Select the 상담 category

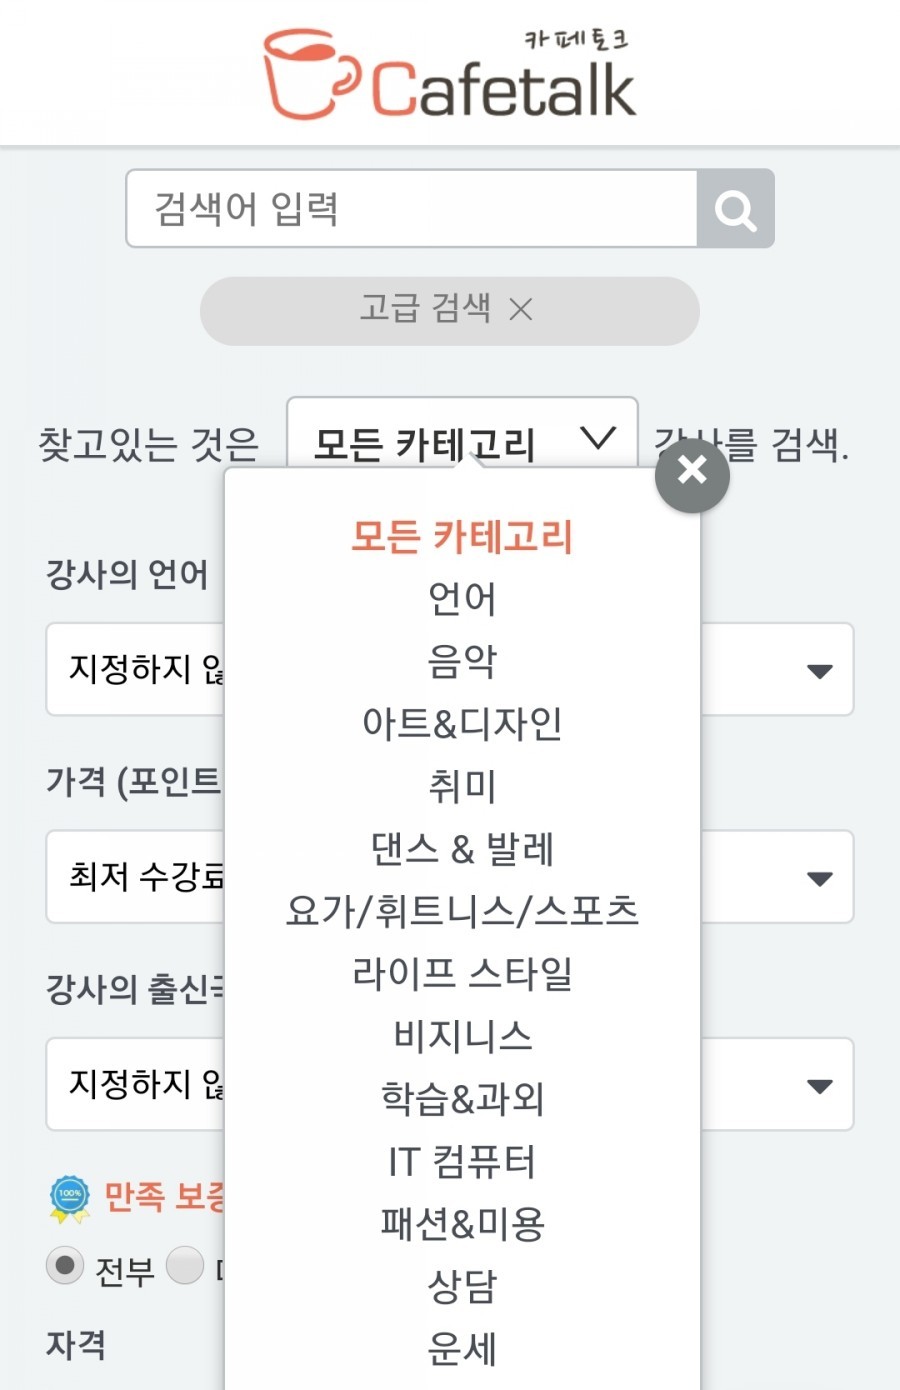461,1286
